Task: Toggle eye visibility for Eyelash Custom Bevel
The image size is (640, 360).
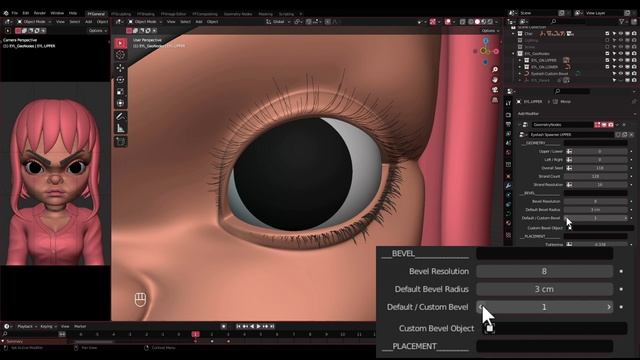Action: click(x=621, y=73)
